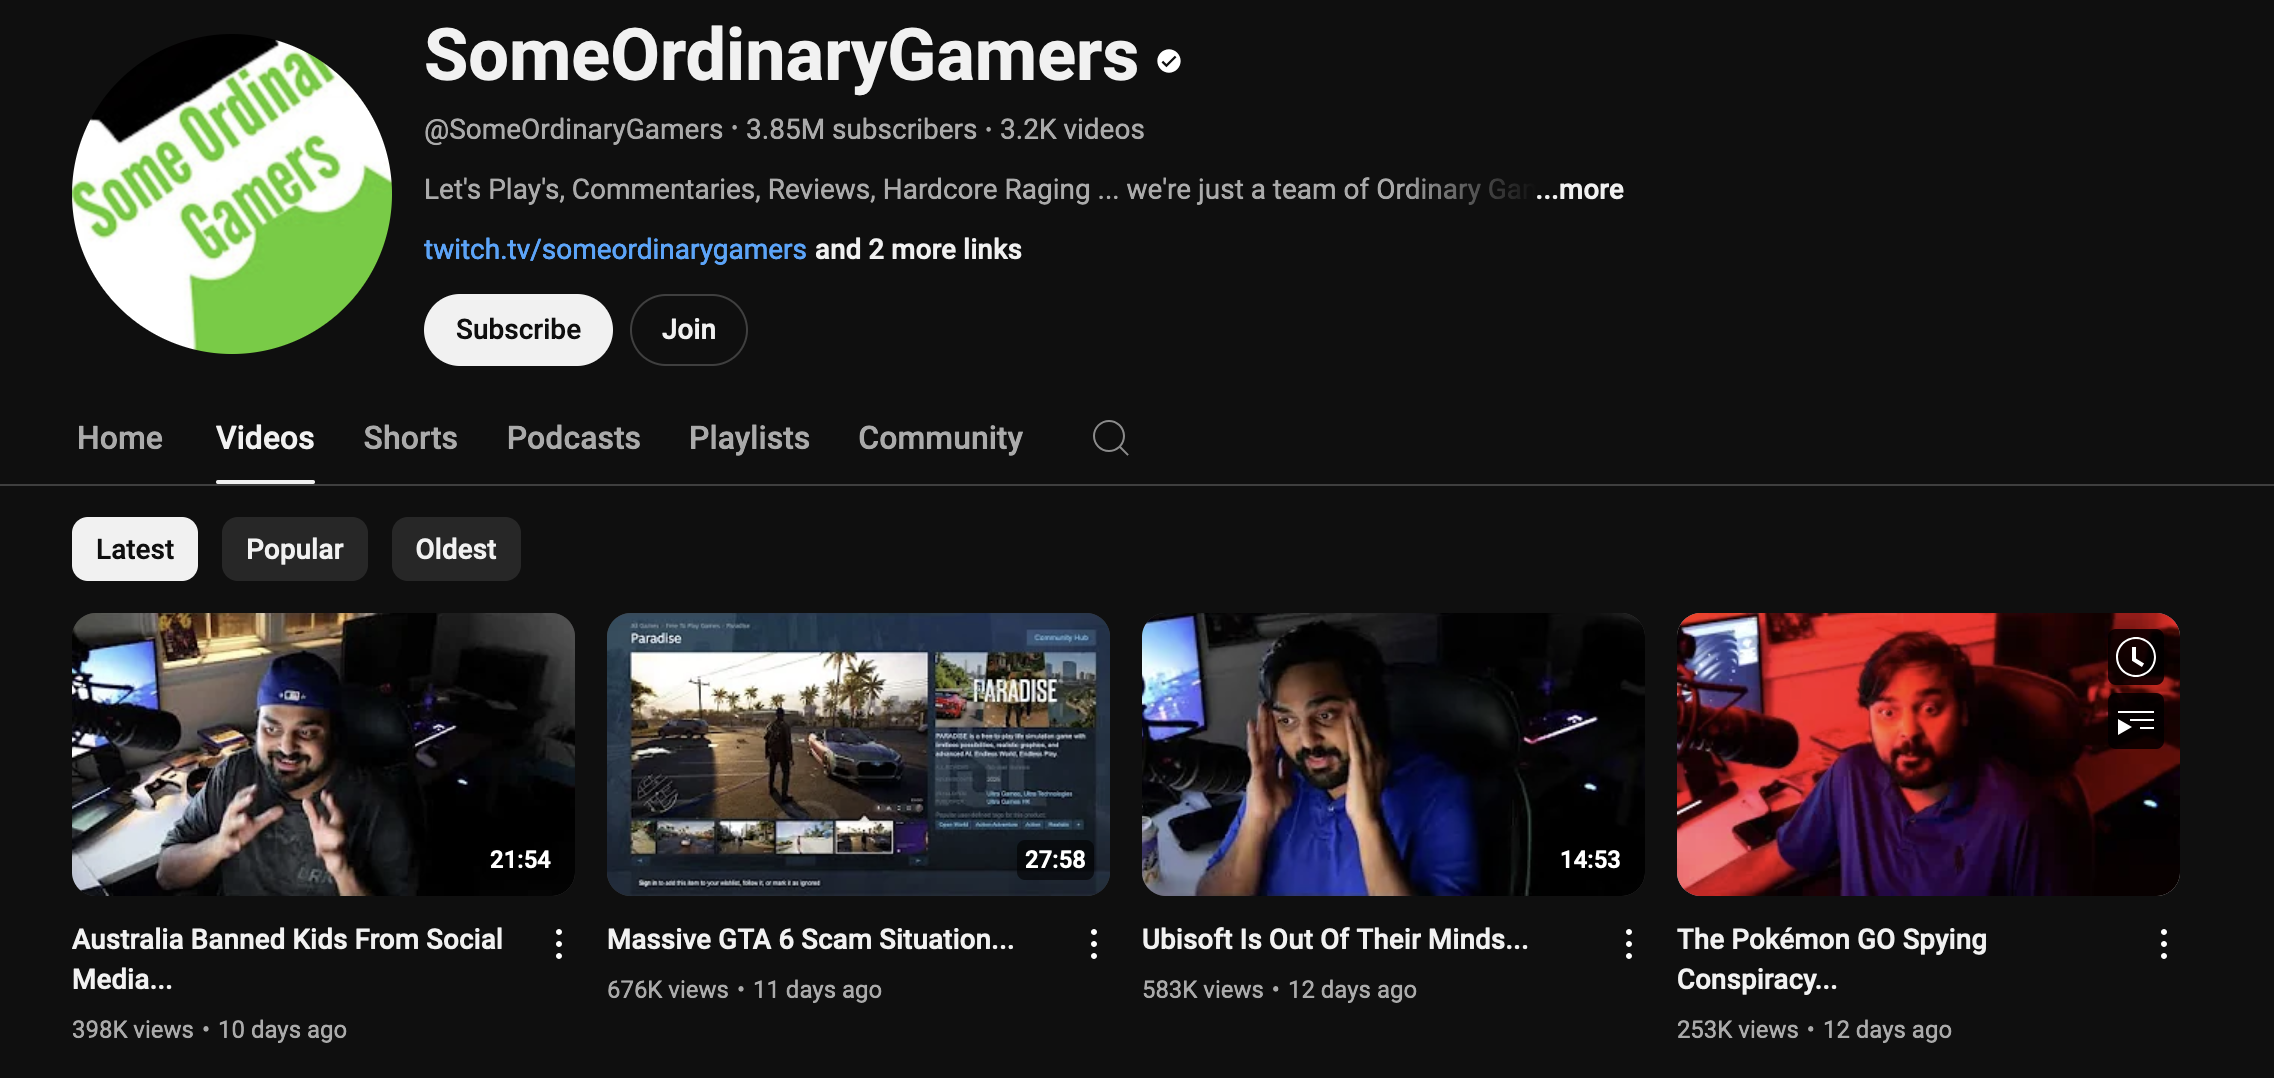Select the Oldest sort chip
Viewport: 2274px width, 1078px height.
pyautogui.click(x=456, y=549)
